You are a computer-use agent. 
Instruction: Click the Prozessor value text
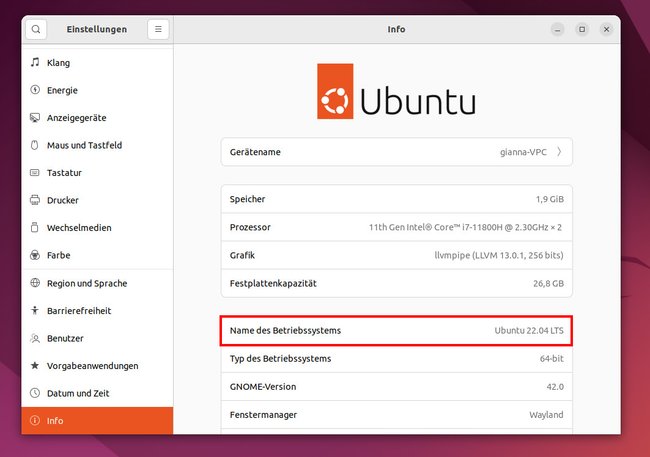(465, 227)
